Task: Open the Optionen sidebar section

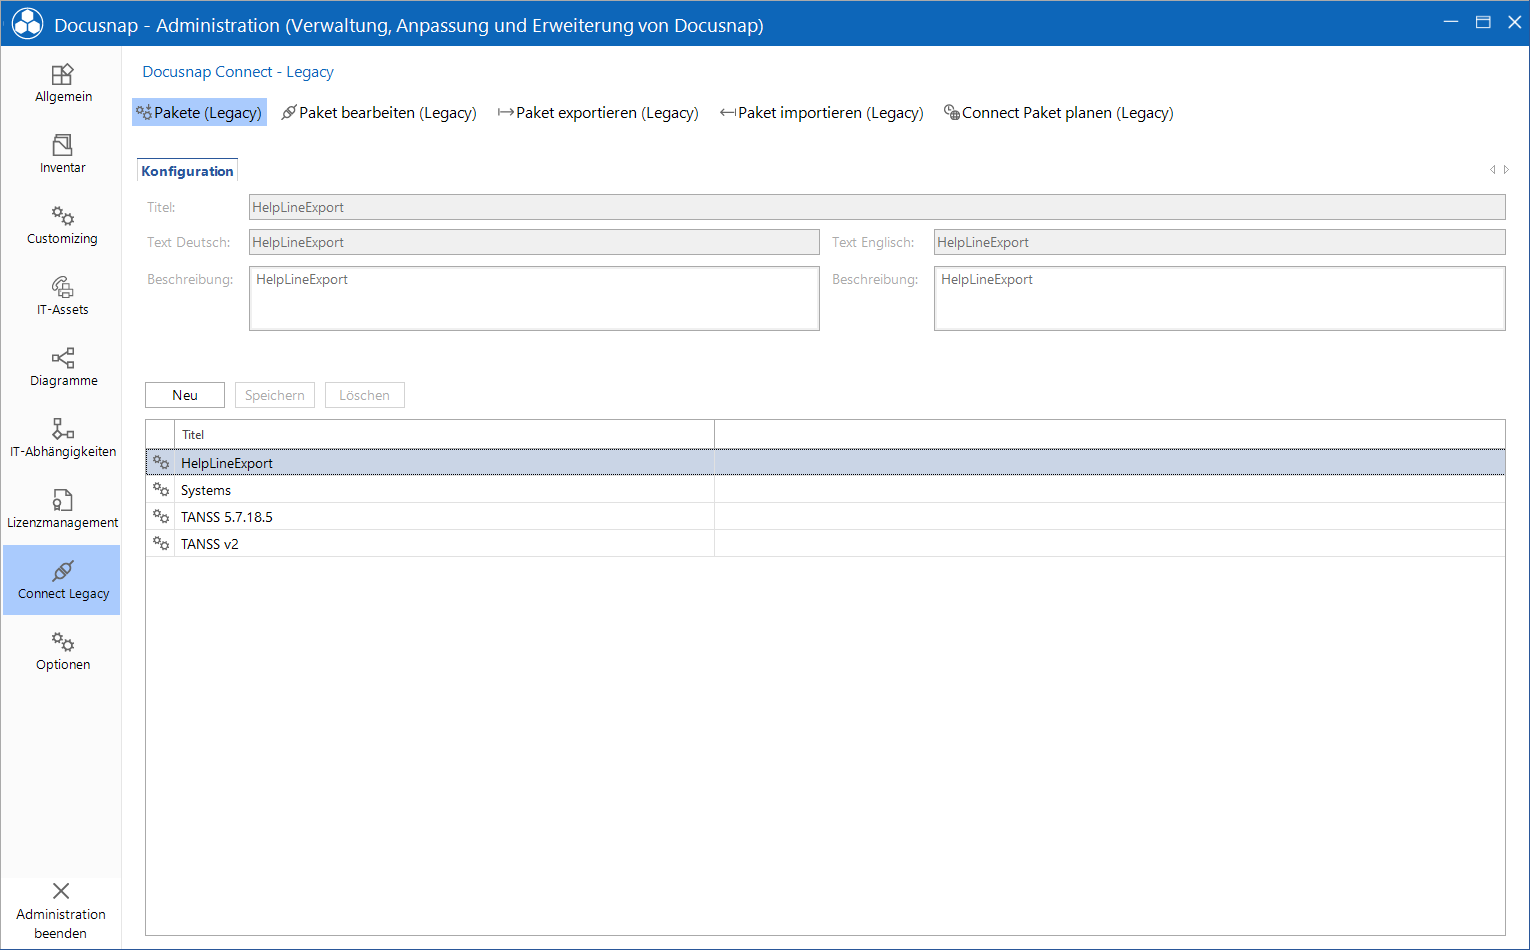Action: 62,651
